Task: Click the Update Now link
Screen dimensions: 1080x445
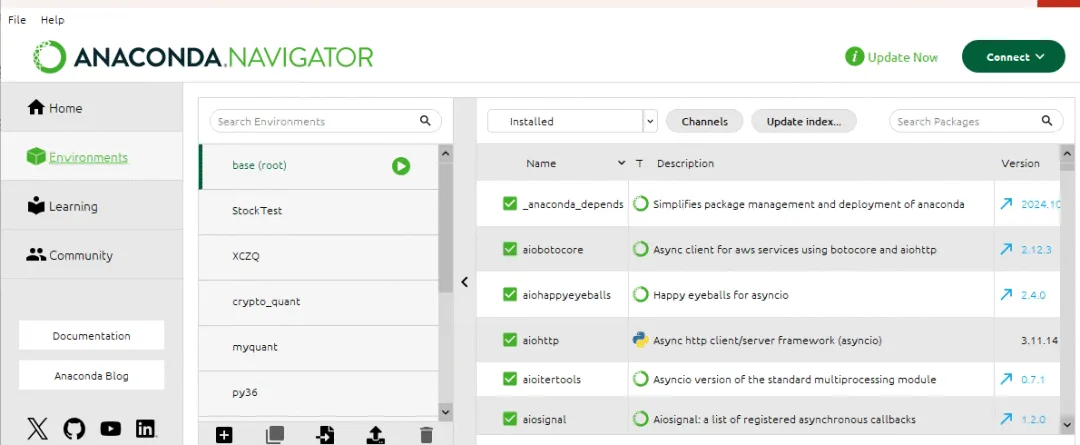Action: point(903,57)
